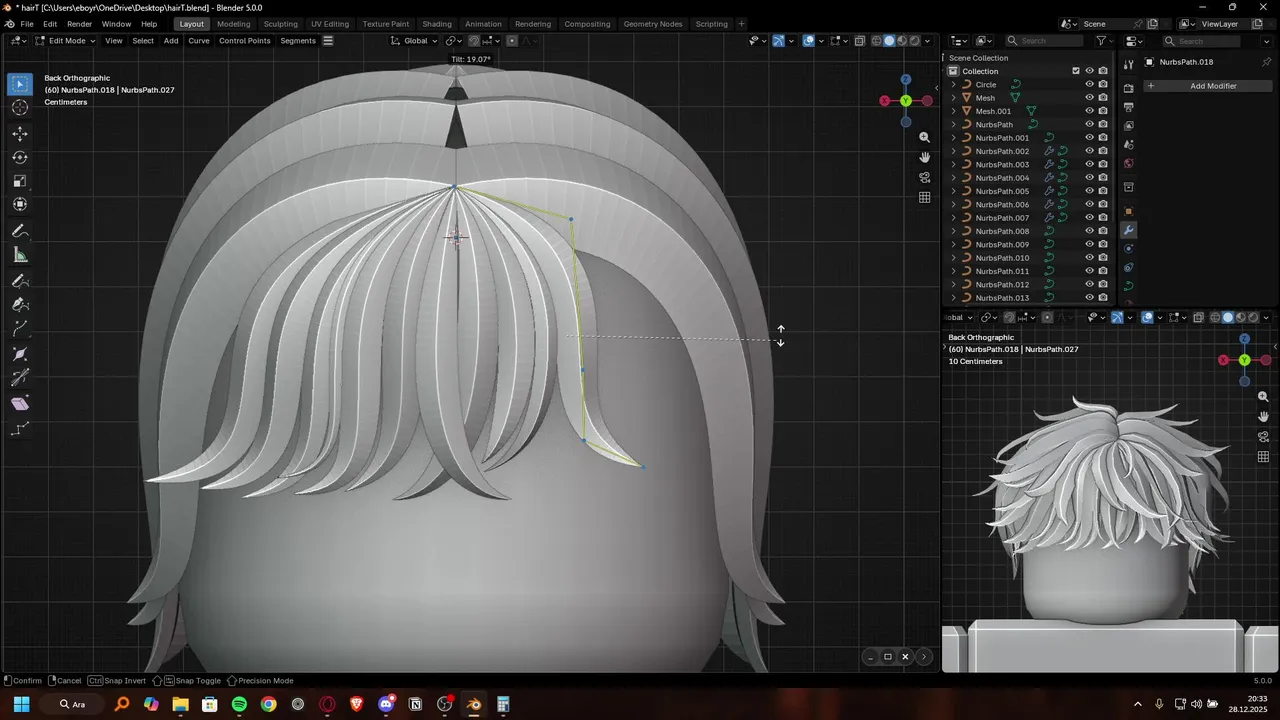
Task: Choose the Measure tool
Action: coord(20,255)
